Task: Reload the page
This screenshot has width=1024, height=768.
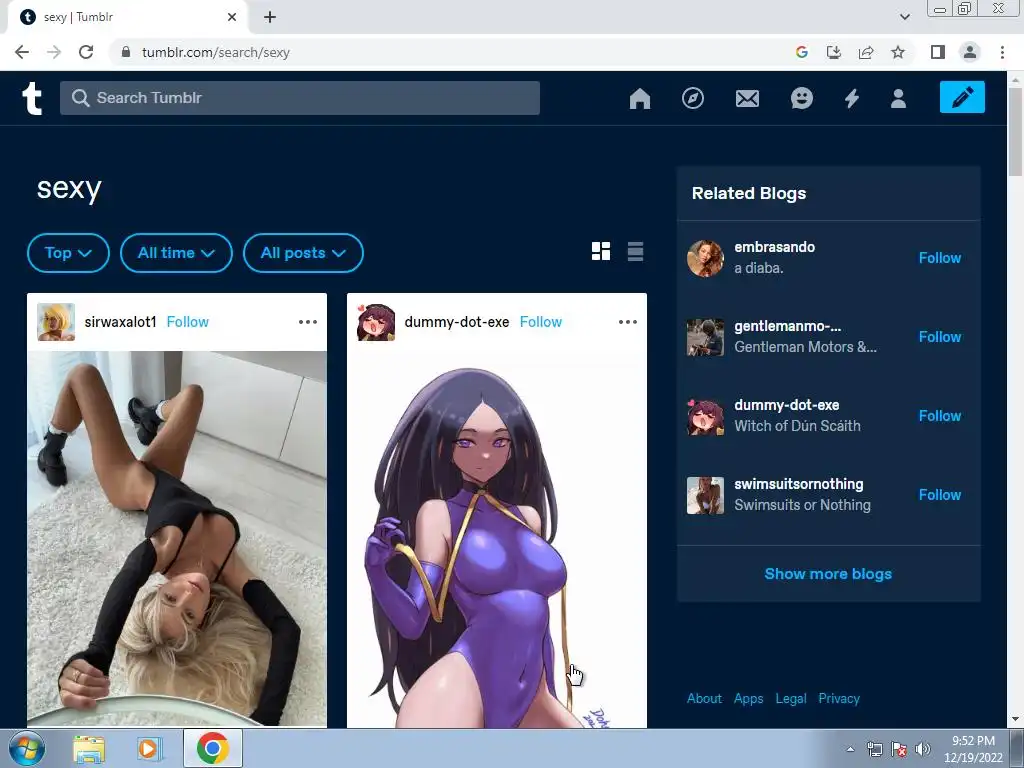Action: pos(86,52)
